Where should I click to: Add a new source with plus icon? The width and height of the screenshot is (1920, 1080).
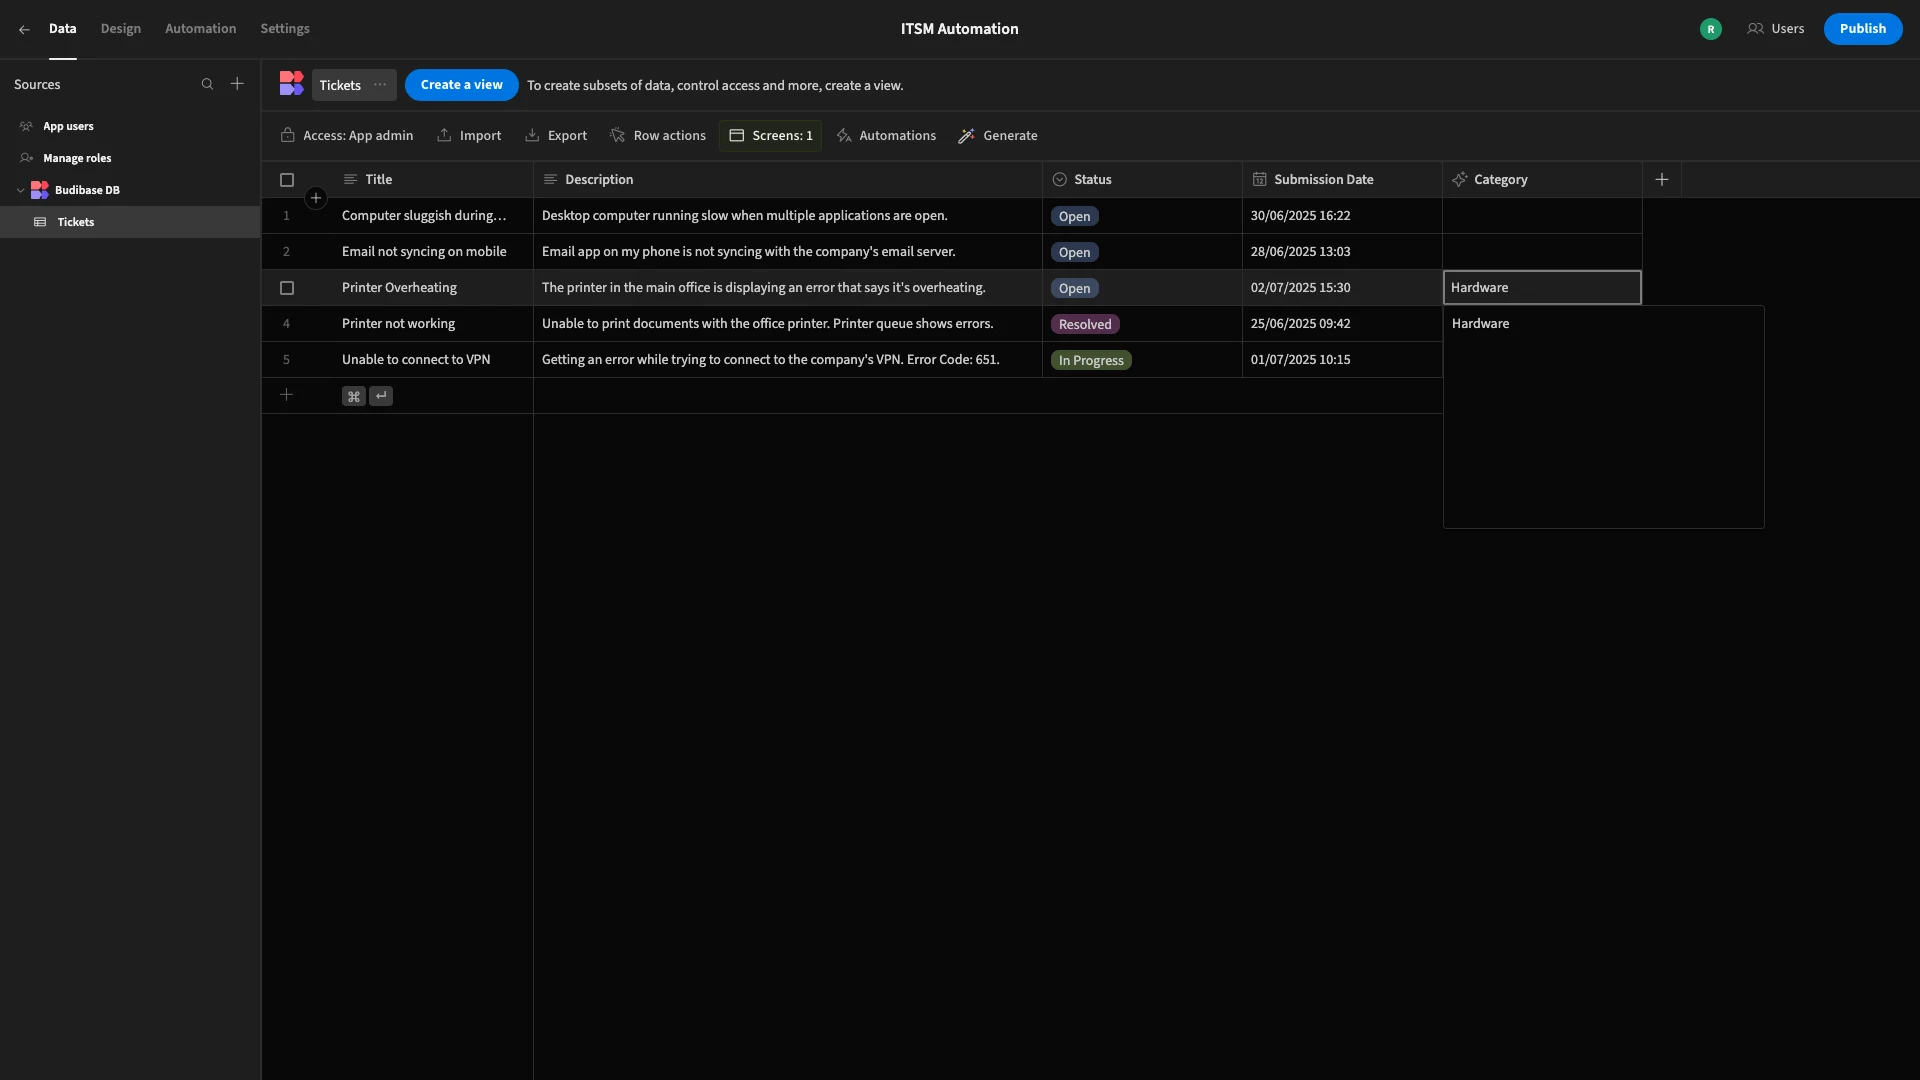click(x=237, y=84)
